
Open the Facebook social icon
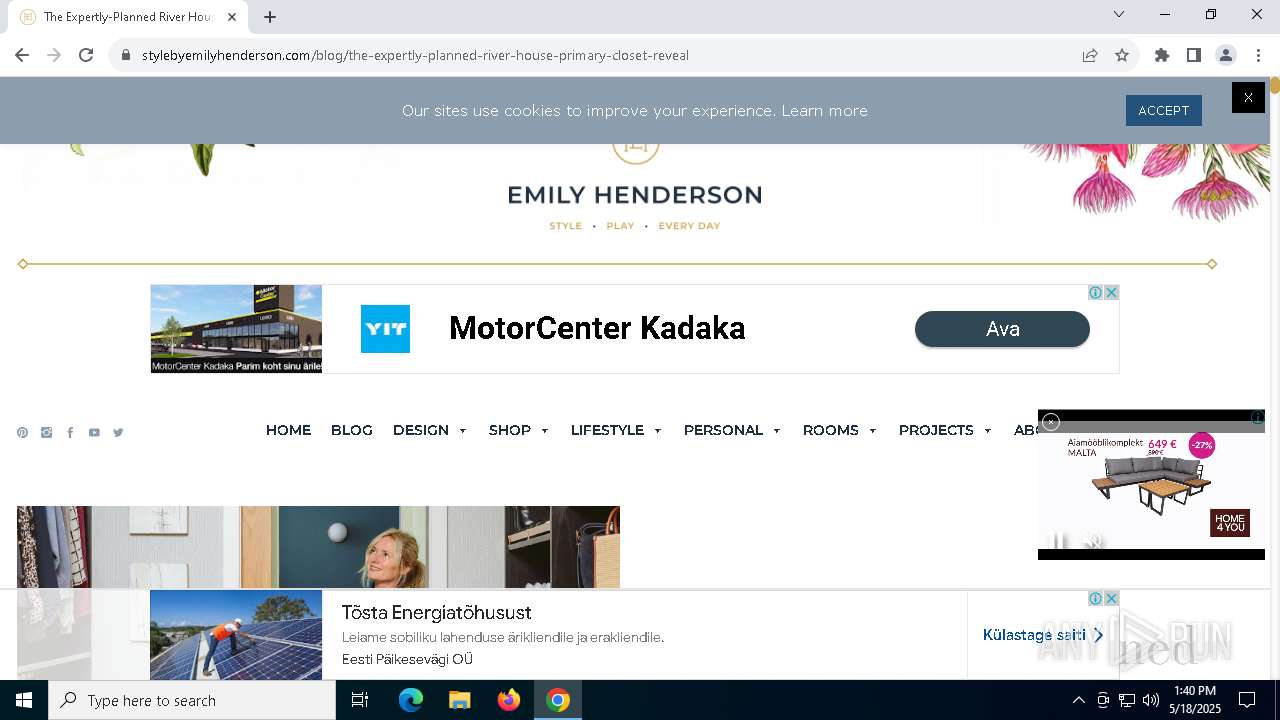tap(70, 433)
